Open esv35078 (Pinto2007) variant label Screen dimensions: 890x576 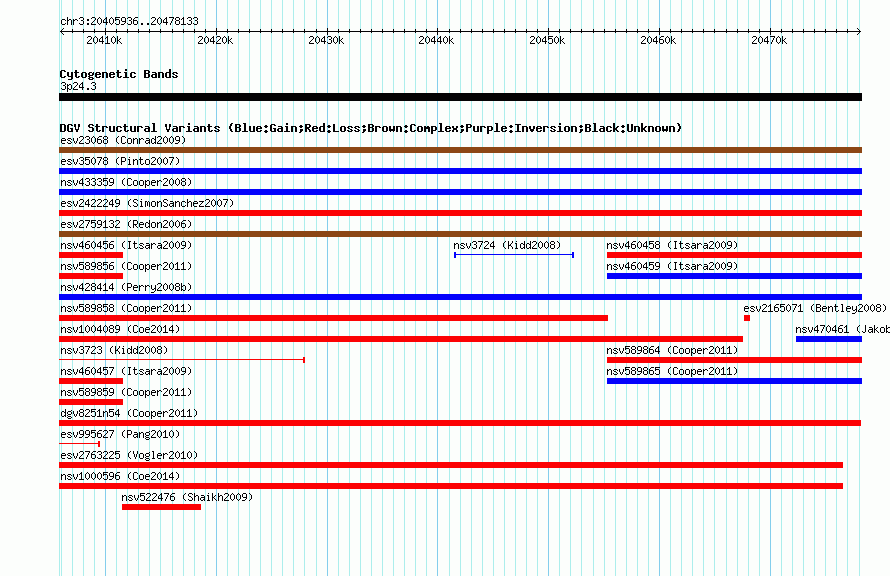(x=120, y=161)
